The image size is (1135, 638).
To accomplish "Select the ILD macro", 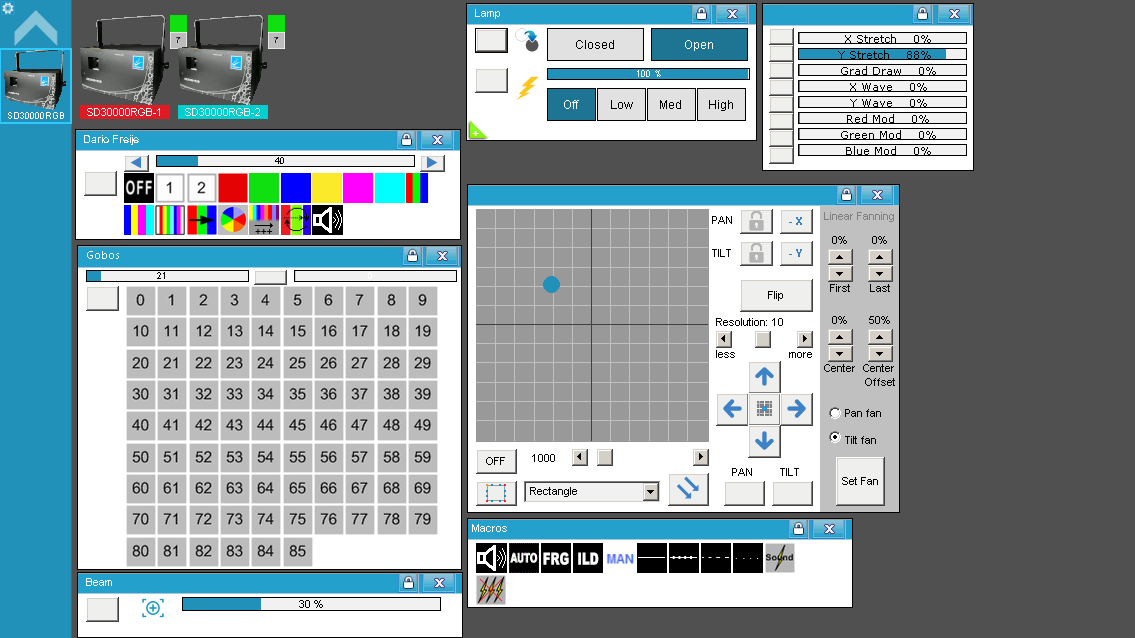I will point(587,558).
